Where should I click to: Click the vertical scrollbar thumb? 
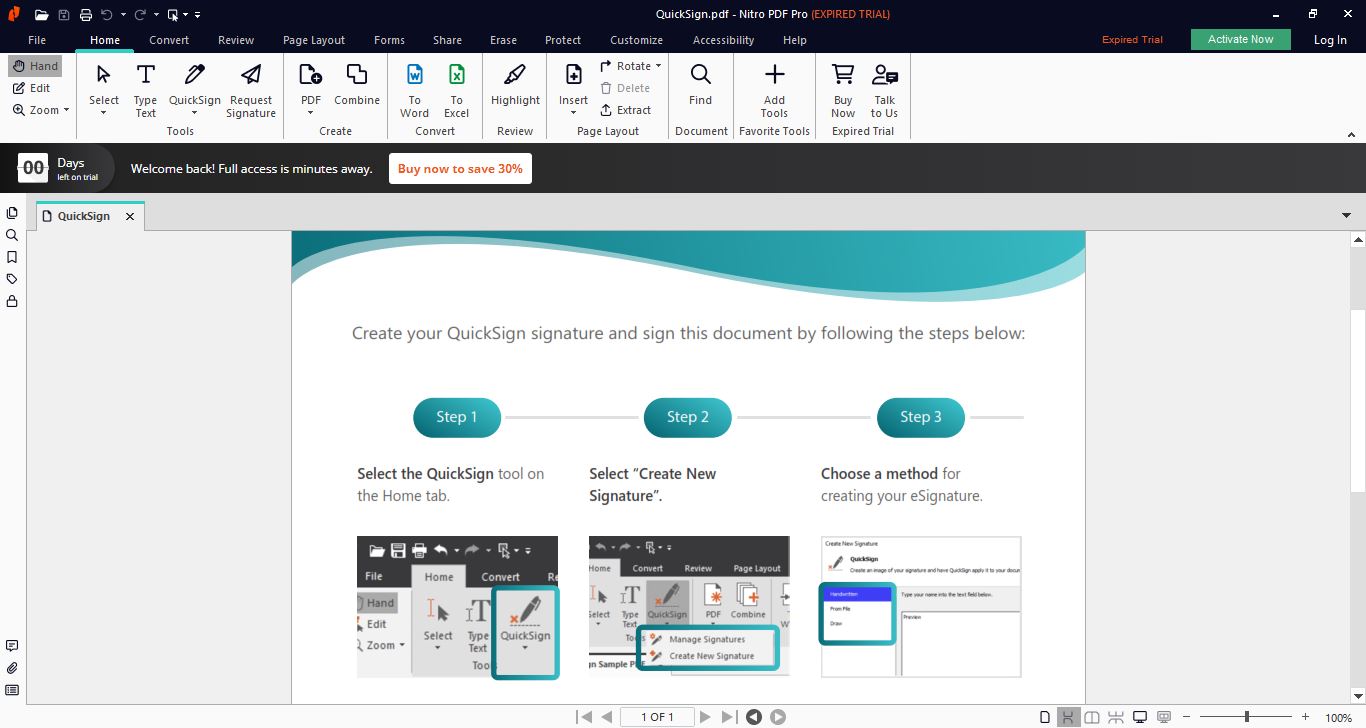[1358, 400]
